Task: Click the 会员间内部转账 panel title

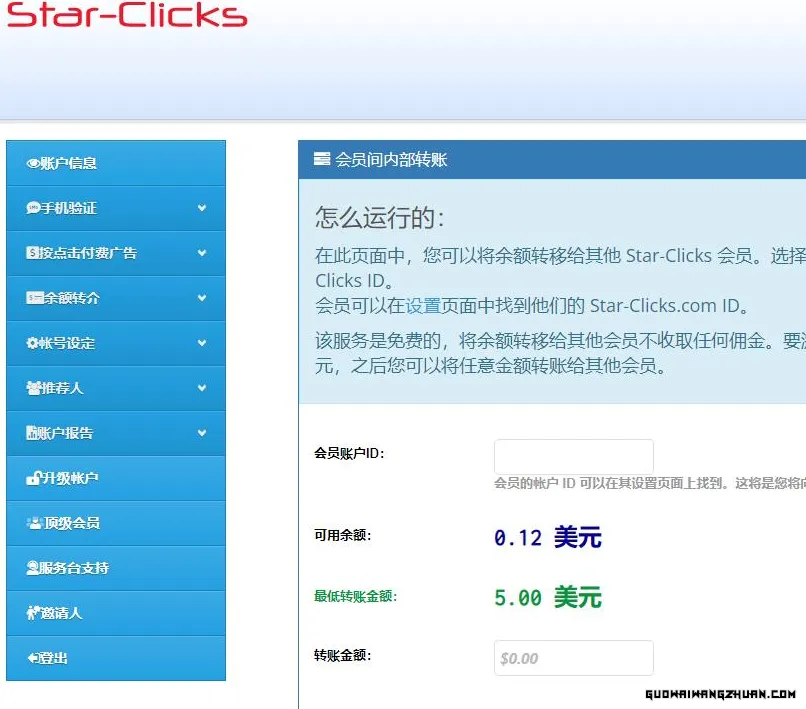Action: tap(391, 159)
